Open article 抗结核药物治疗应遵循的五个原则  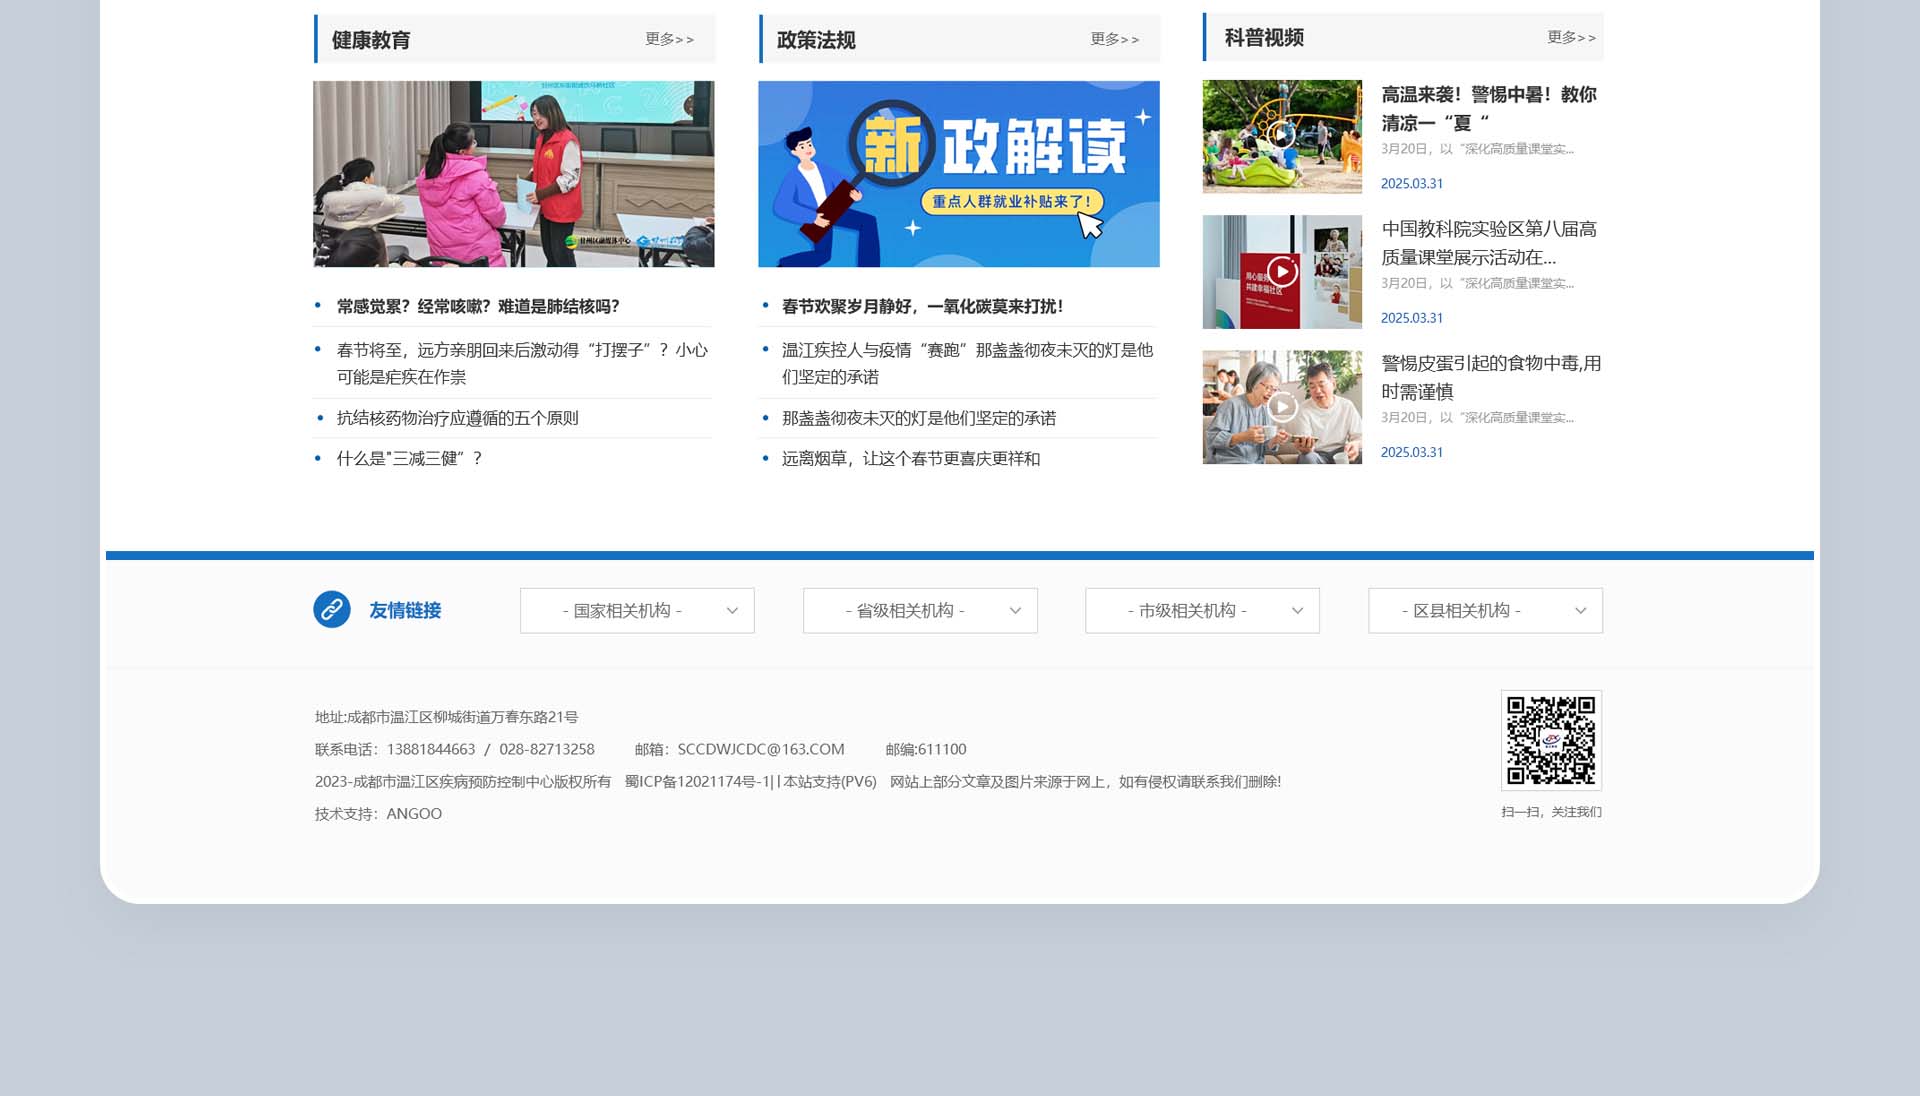(457, 418)
